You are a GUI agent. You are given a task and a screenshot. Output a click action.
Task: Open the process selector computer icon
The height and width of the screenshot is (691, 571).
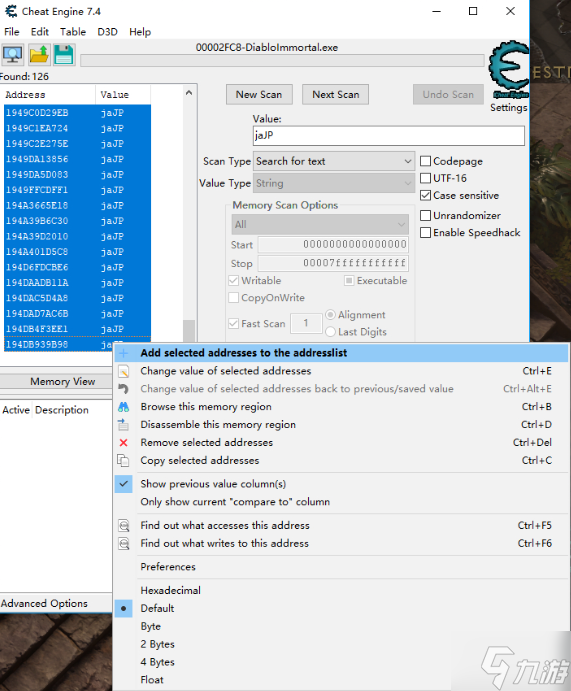(13, 55)
